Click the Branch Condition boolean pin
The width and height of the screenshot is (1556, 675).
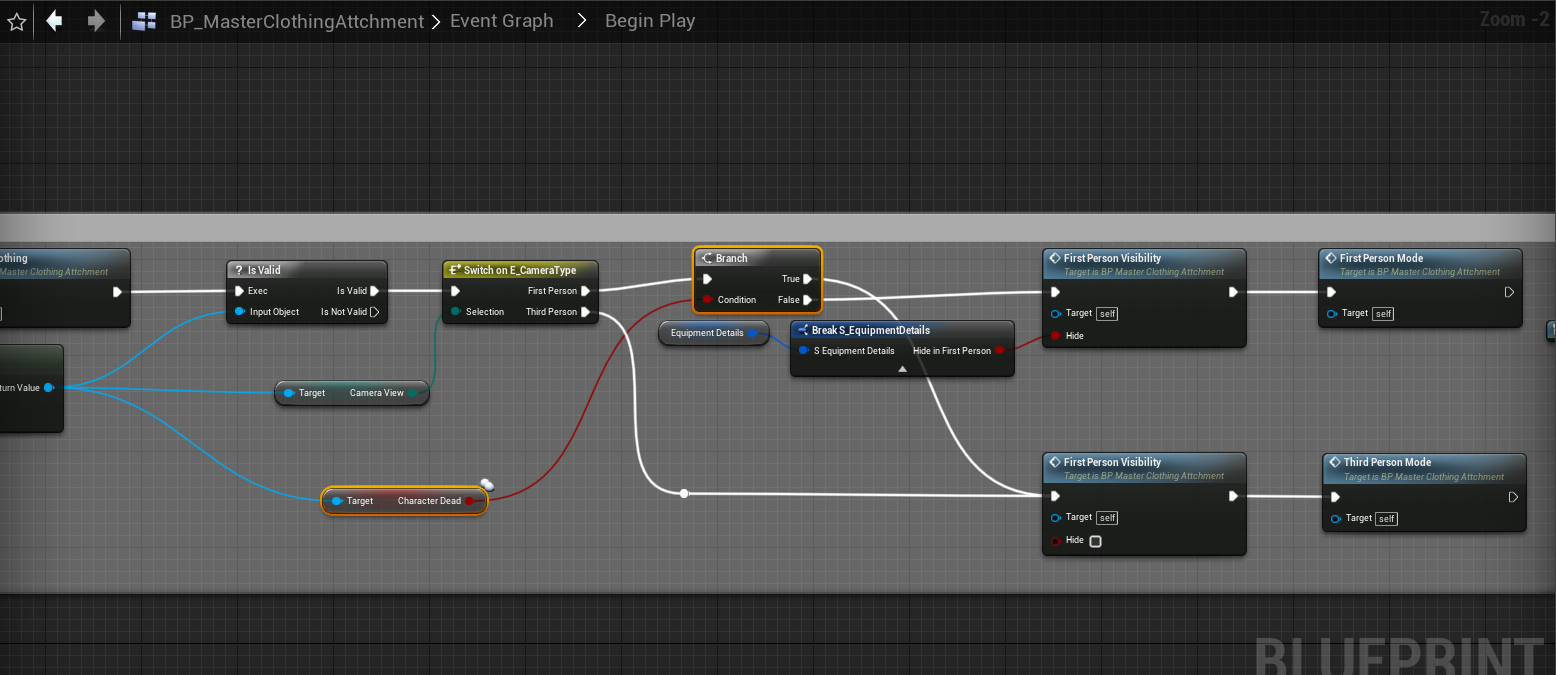(x=708, y=300)
